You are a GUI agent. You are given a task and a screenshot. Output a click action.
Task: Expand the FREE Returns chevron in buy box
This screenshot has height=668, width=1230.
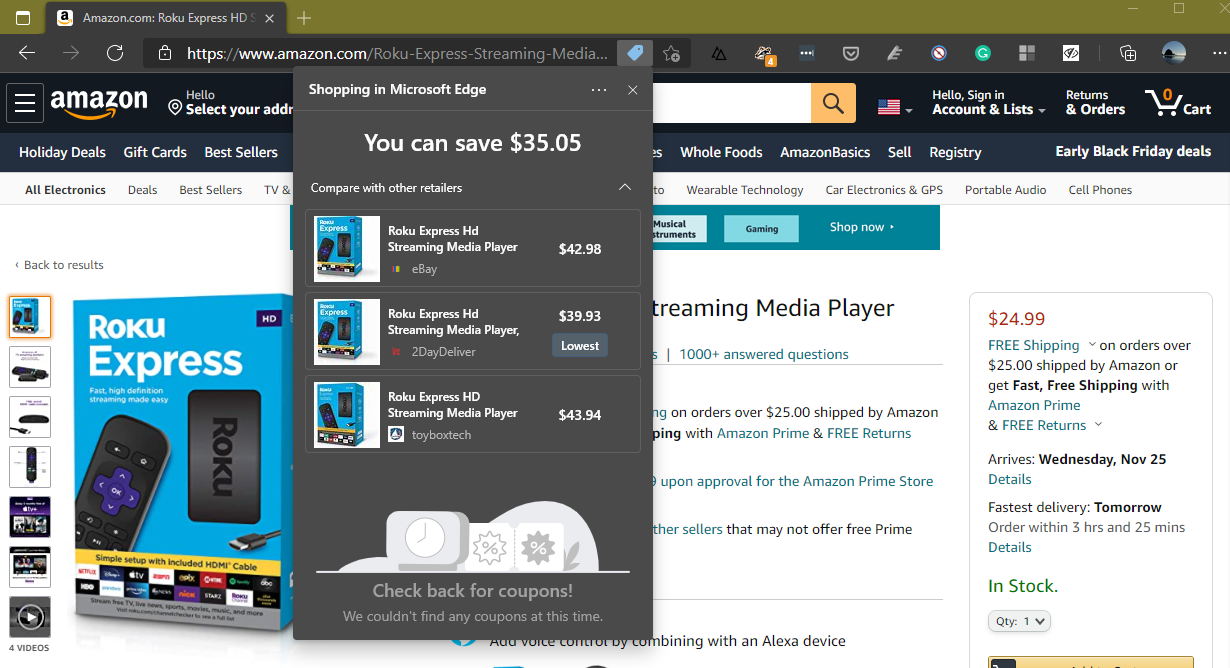pos(1098,425)
